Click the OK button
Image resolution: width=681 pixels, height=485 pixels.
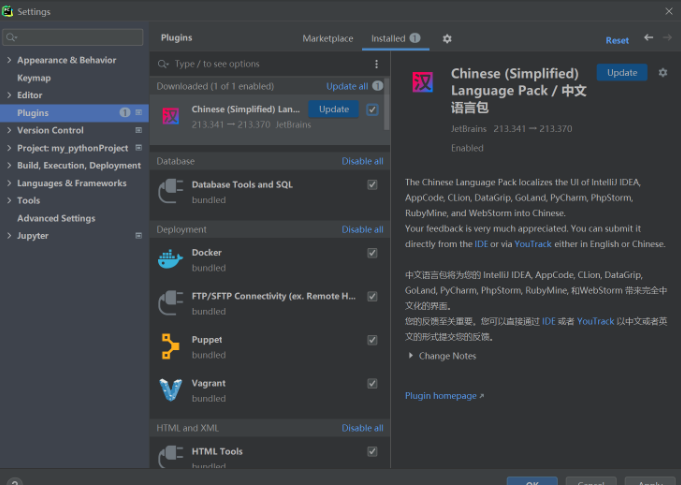532,481
